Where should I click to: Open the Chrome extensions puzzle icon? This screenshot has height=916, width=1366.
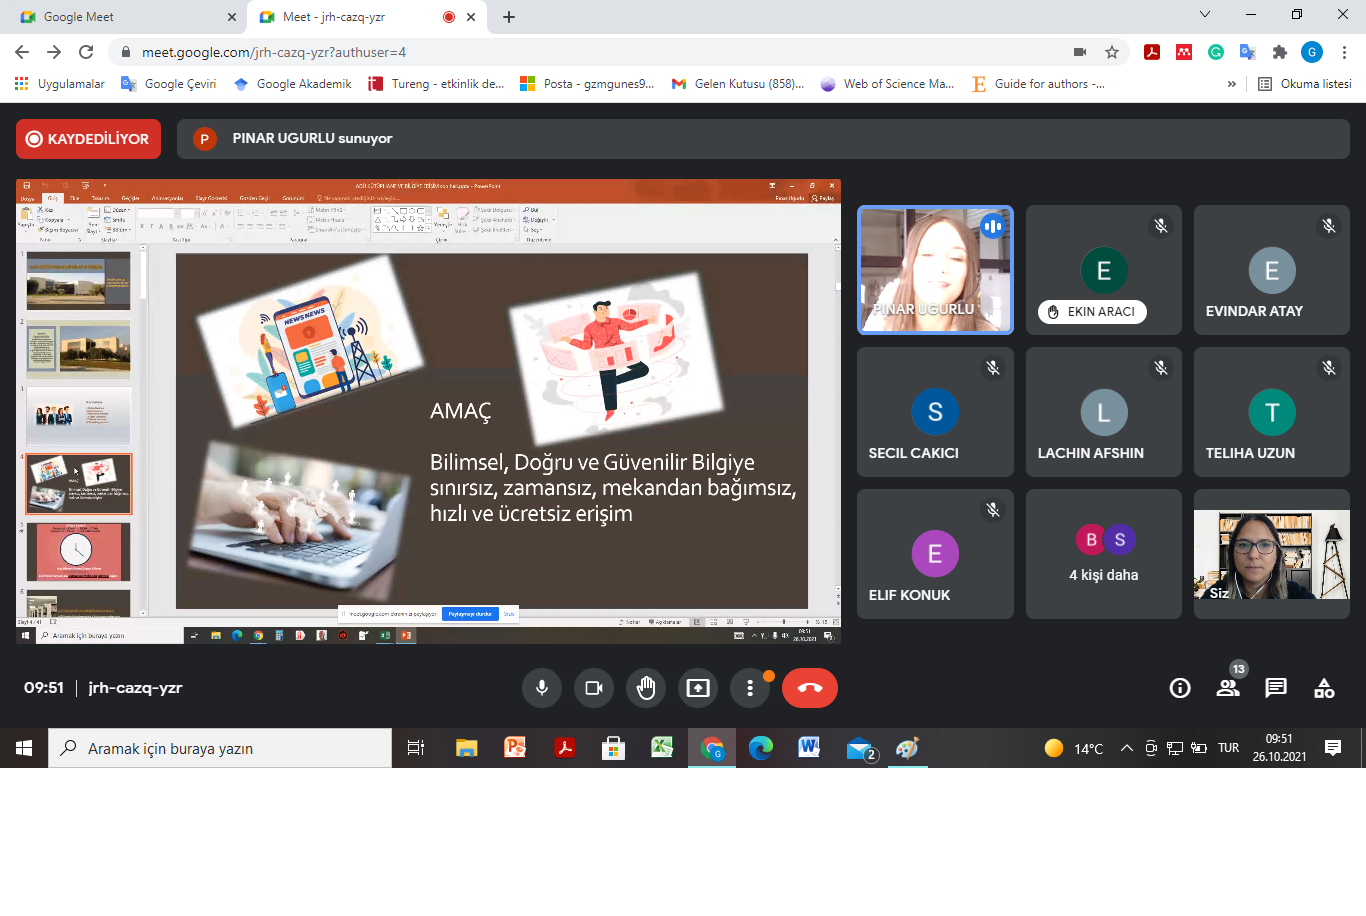[1280, 52]
